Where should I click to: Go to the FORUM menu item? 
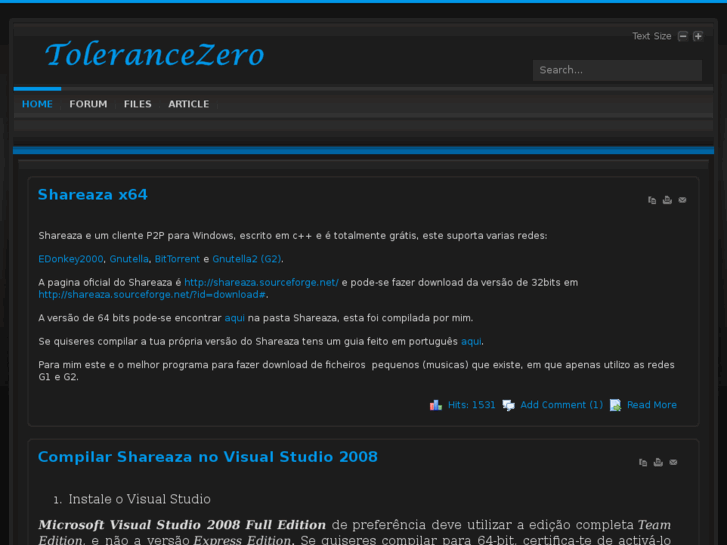(88, 104)
